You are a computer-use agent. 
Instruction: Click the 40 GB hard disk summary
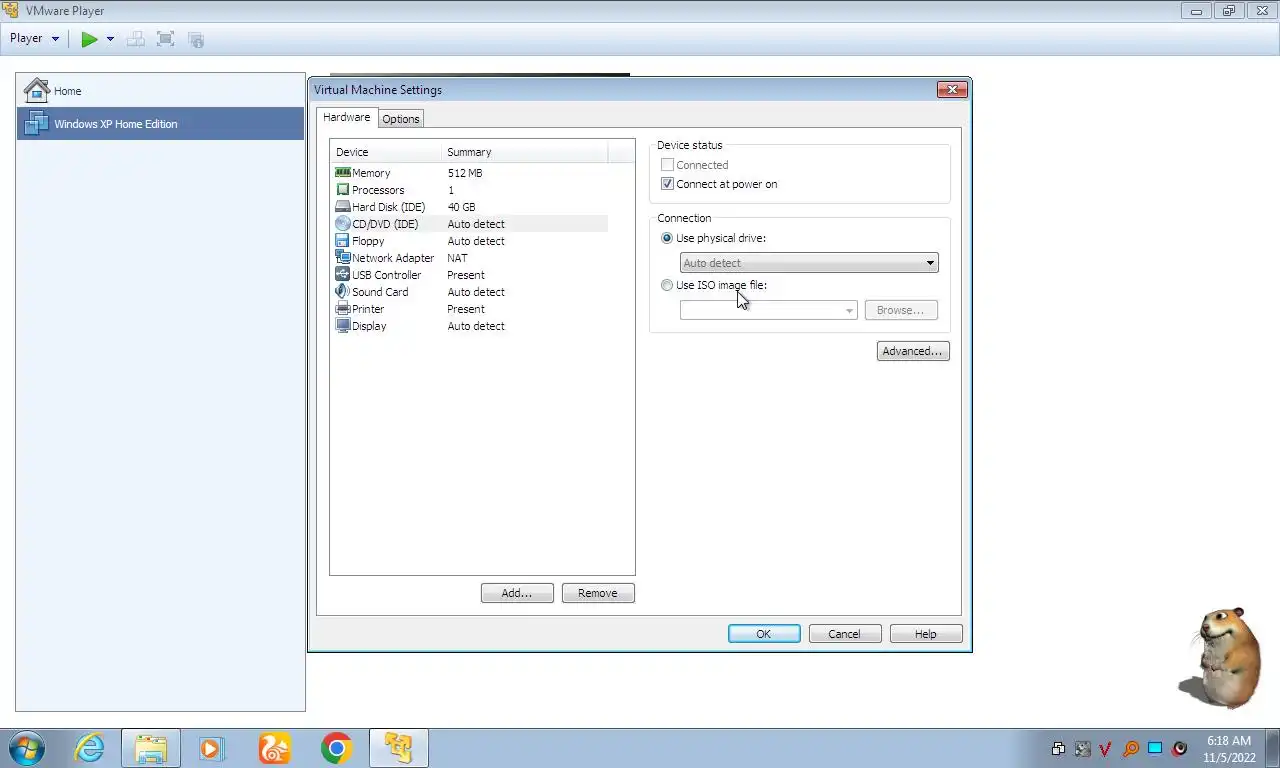coord(461,207)
